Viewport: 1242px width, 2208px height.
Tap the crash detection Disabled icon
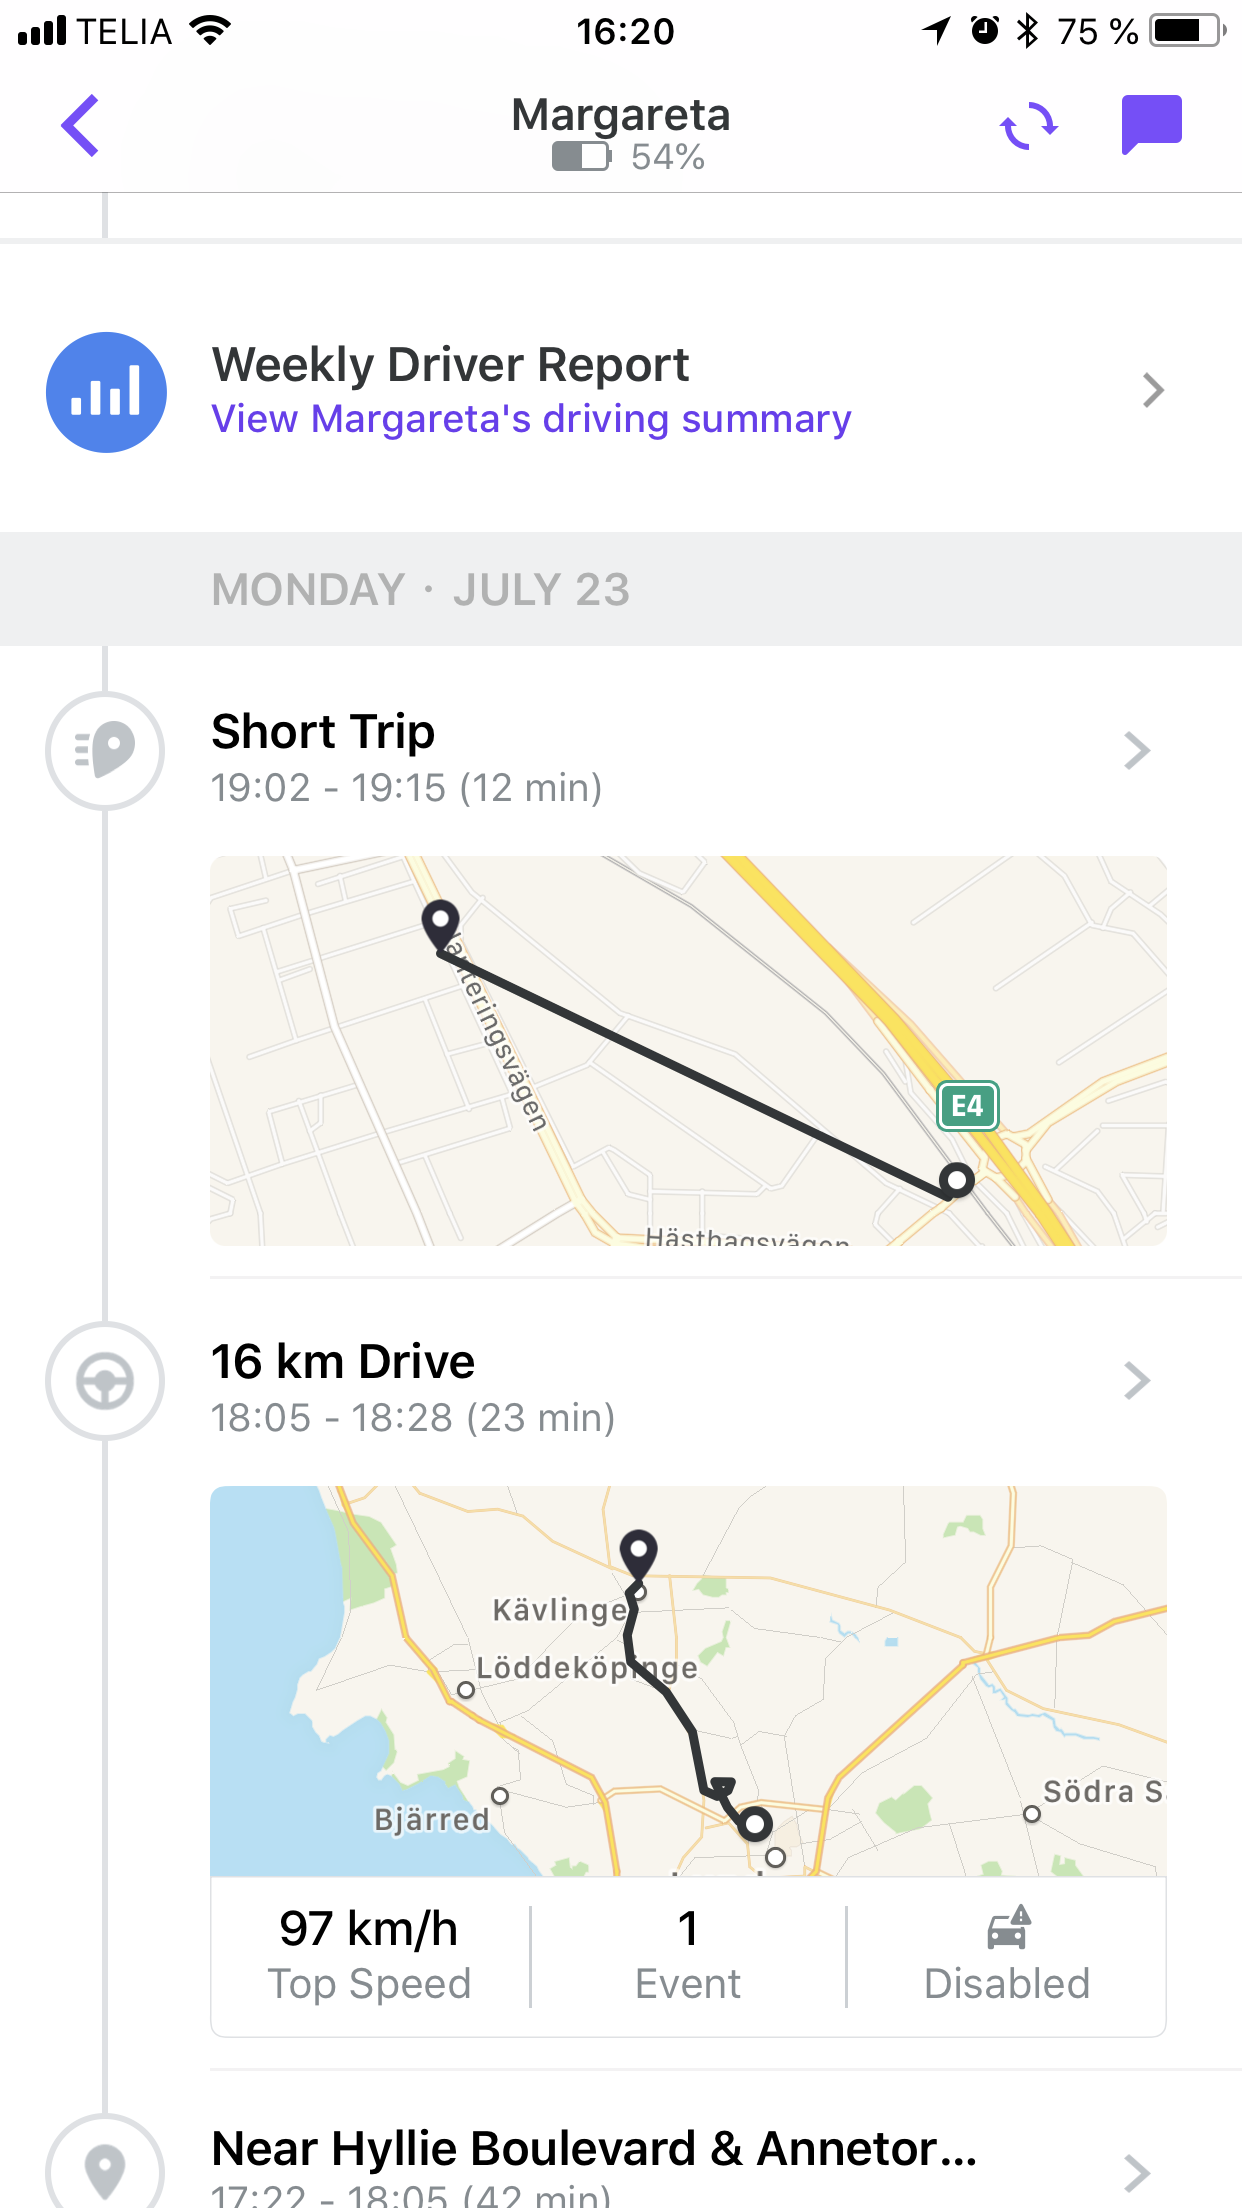pyautogui.click(x=1007, y=1928)
